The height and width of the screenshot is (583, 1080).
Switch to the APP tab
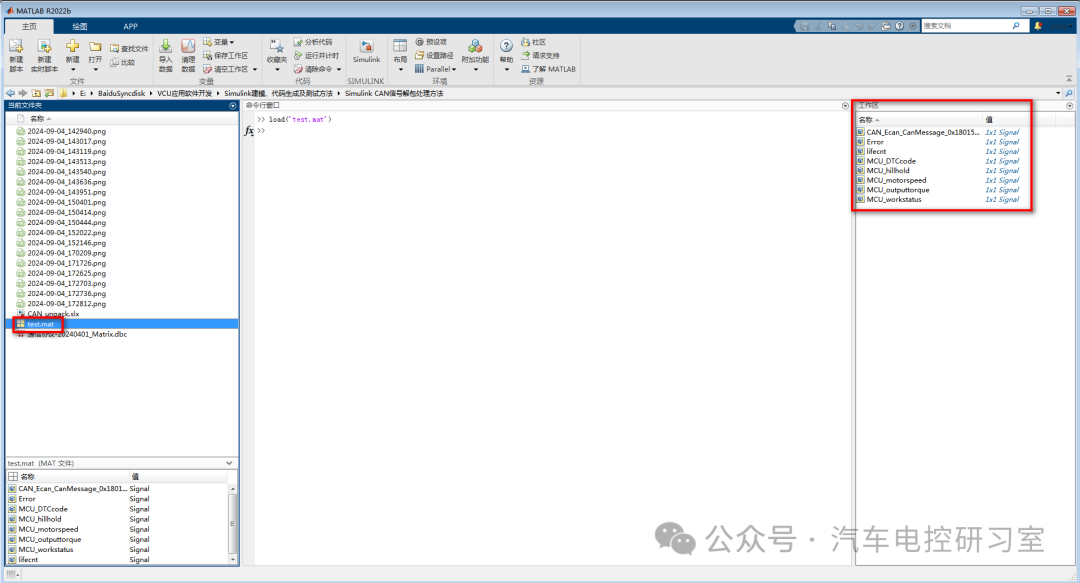(130, 26)
